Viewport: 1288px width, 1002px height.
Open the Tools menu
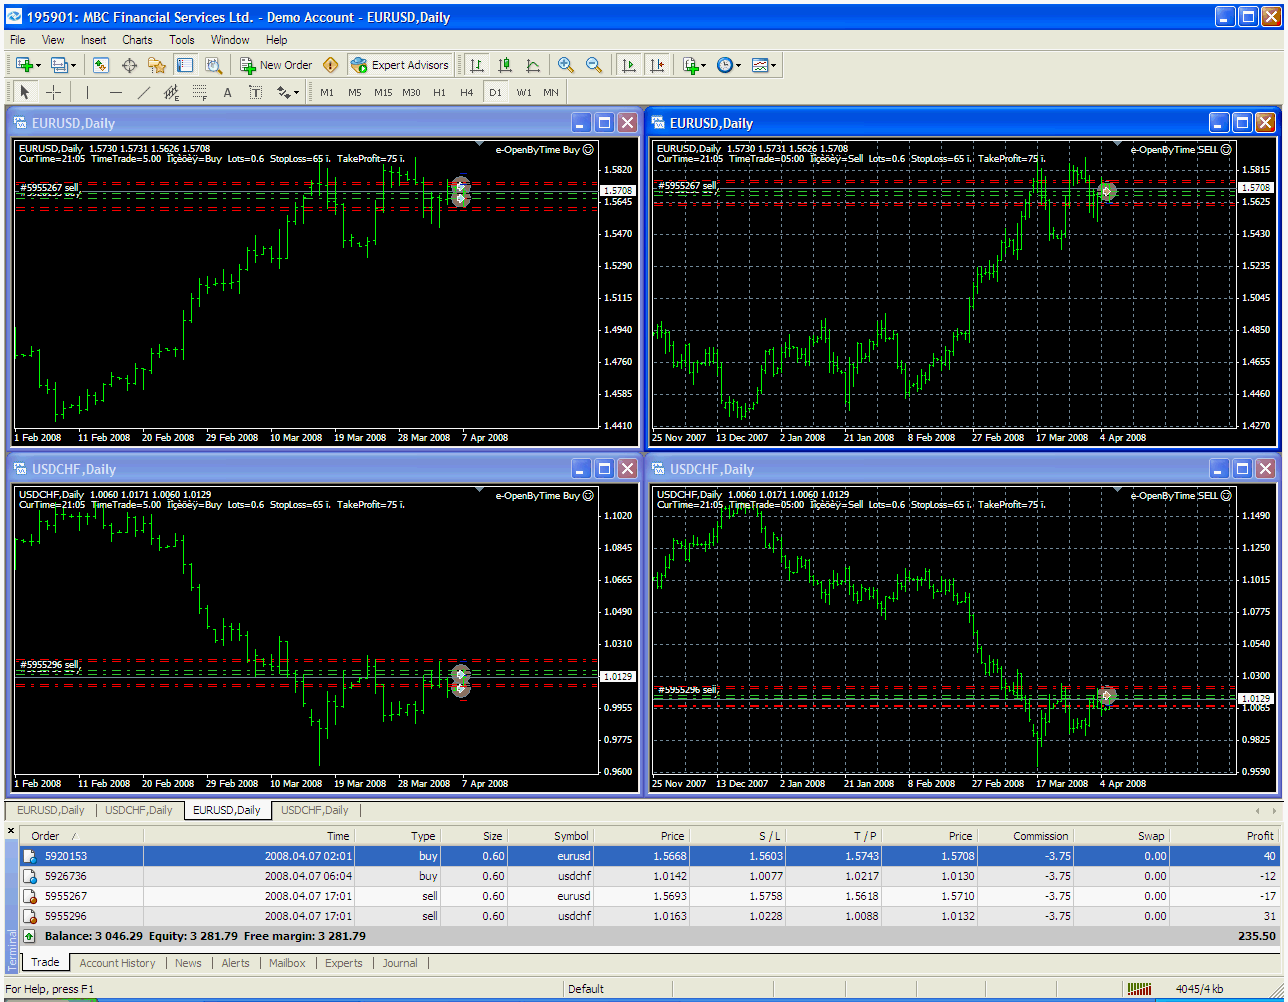(x=182, y=40)
